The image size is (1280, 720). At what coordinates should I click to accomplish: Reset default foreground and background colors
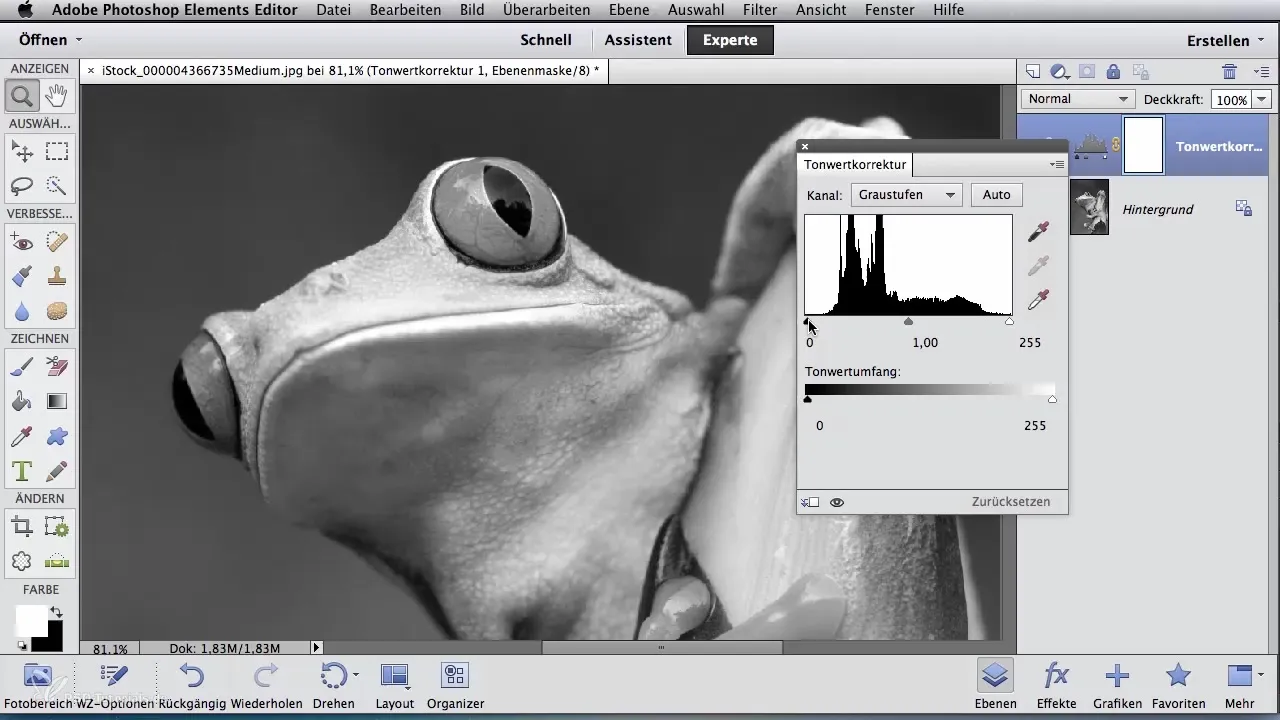pyautogui.click(x=22, y=647)
